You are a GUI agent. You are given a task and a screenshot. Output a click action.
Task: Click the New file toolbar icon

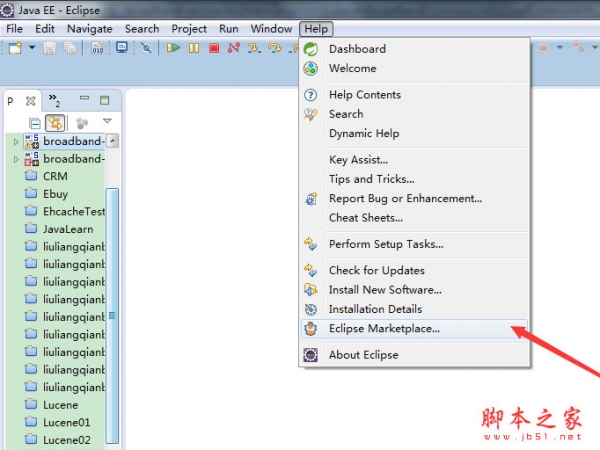15,48
